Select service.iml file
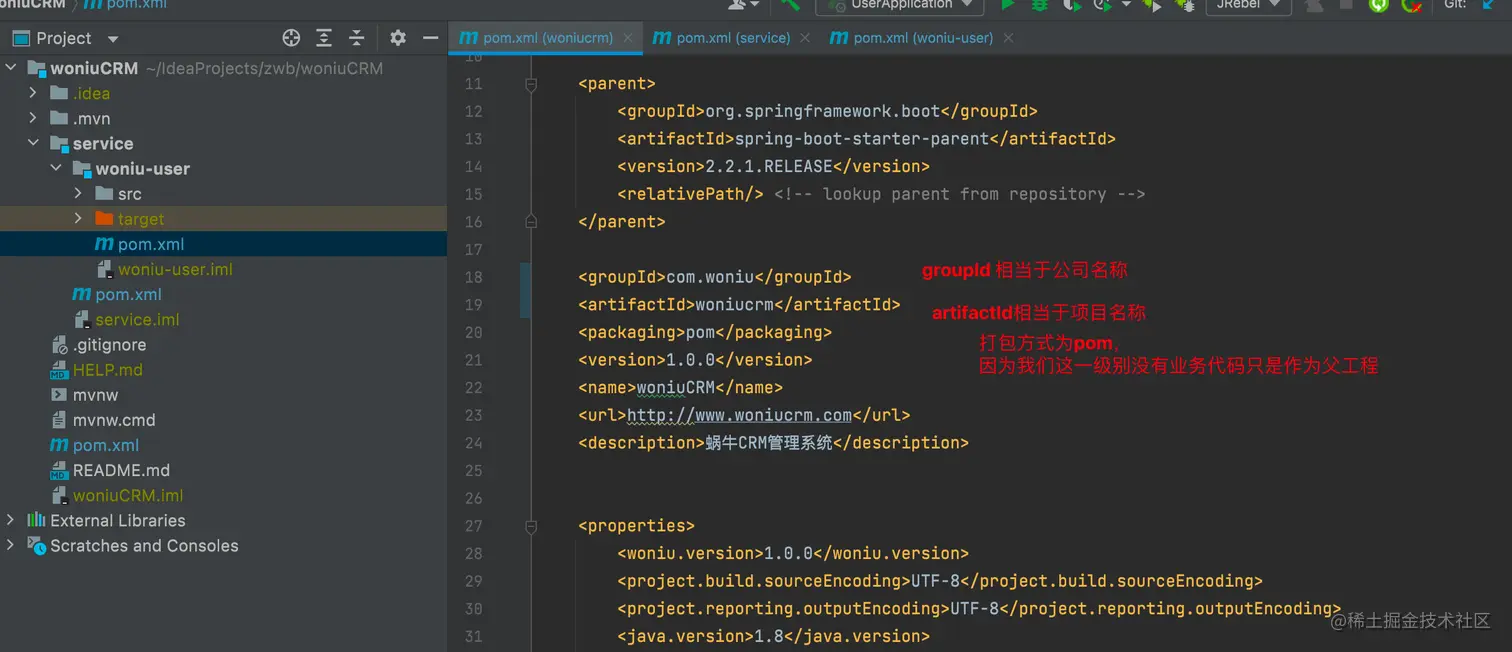Screen dimensions: 1512x652 (x=137, y=320)
